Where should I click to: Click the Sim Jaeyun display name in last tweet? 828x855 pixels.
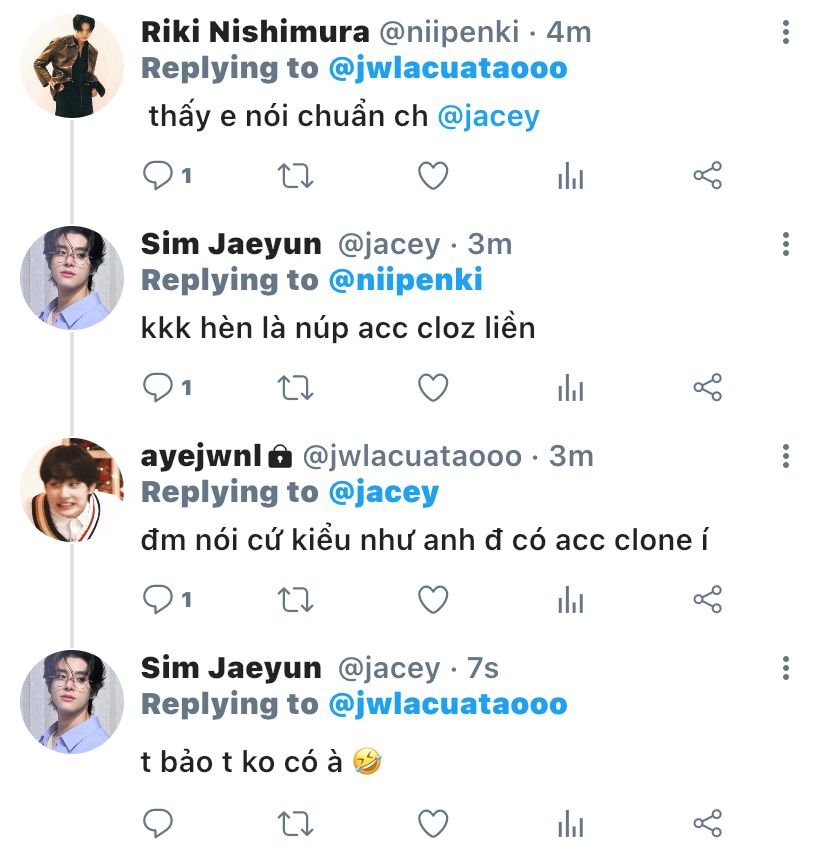click(231, 668)
